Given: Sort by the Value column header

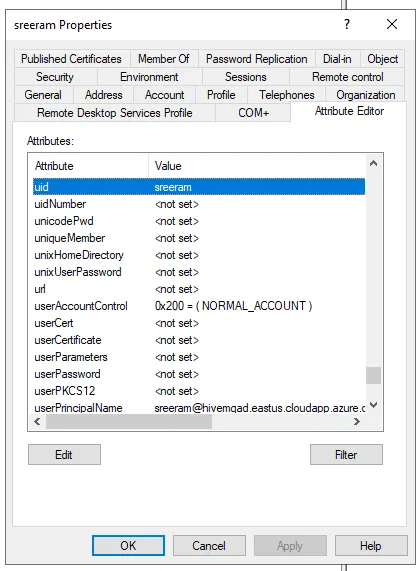Looking at the screenshot, I should (257, 166).
